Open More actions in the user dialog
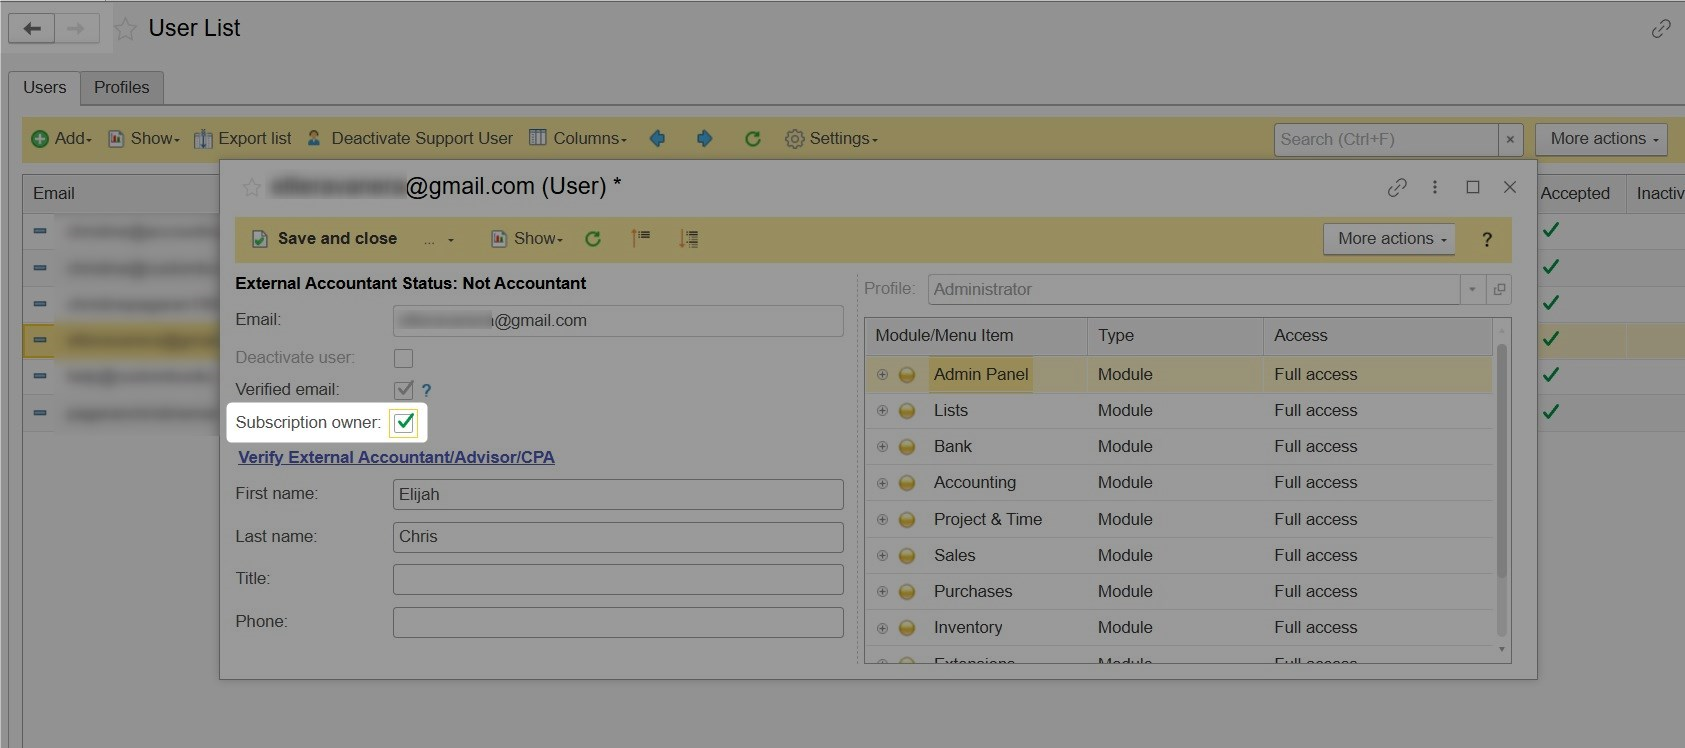1685x748 pixels. click(x=1390, y=239)
